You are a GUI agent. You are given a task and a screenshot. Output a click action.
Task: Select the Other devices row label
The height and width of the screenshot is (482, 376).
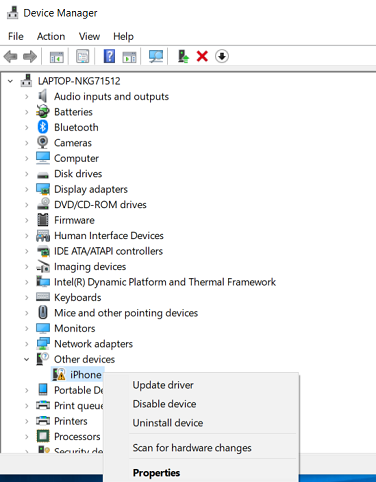pos(84,359)
